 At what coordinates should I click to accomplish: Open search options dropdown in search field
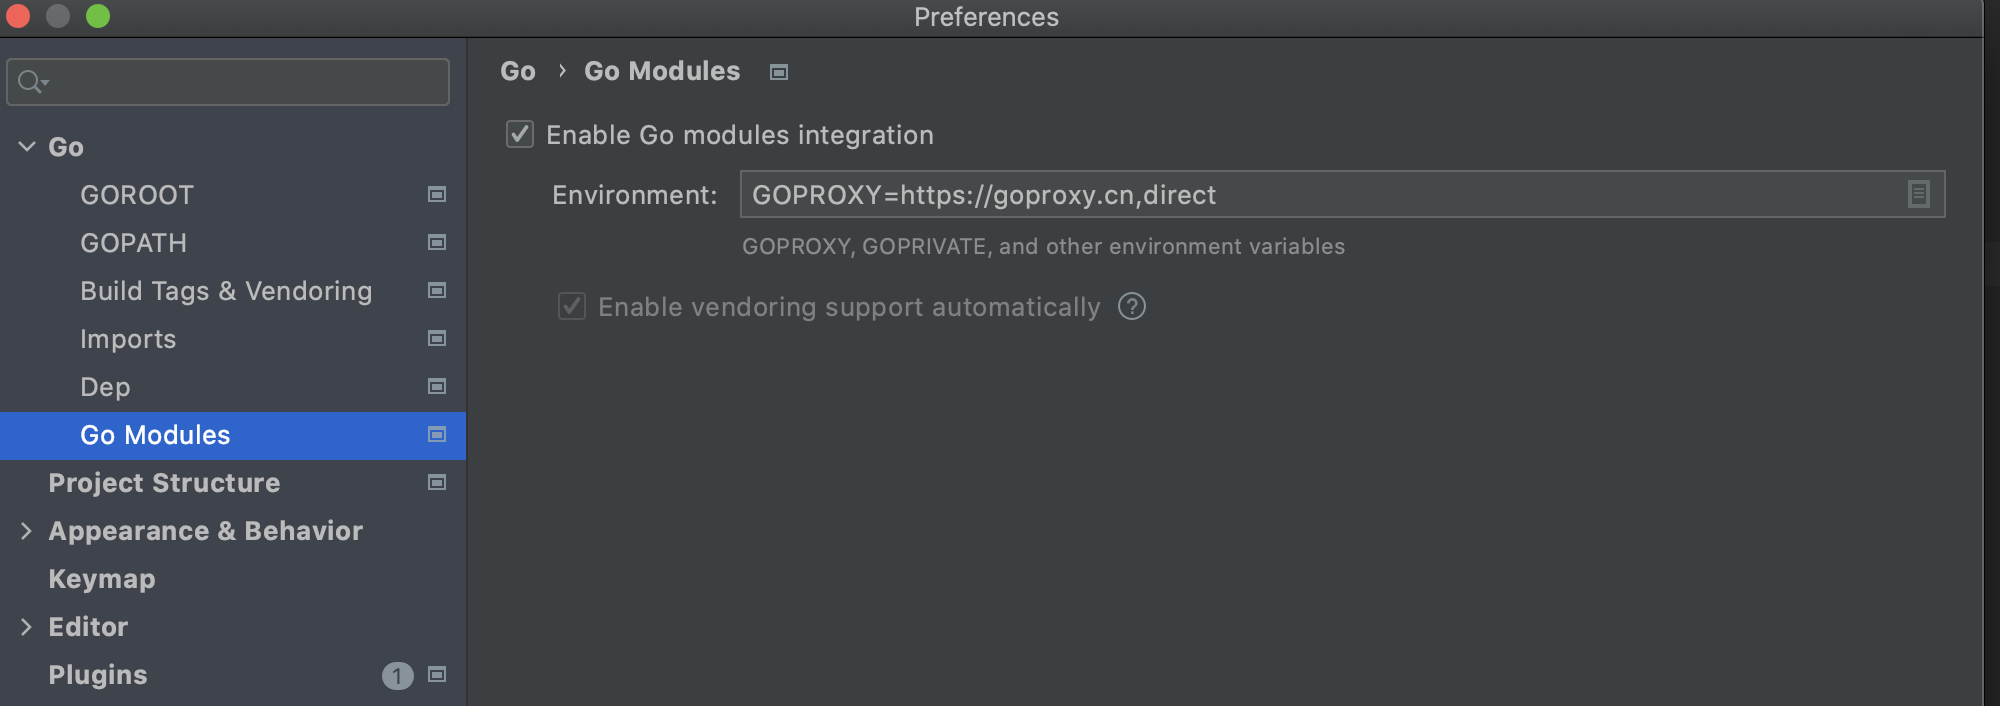[34, 82]
